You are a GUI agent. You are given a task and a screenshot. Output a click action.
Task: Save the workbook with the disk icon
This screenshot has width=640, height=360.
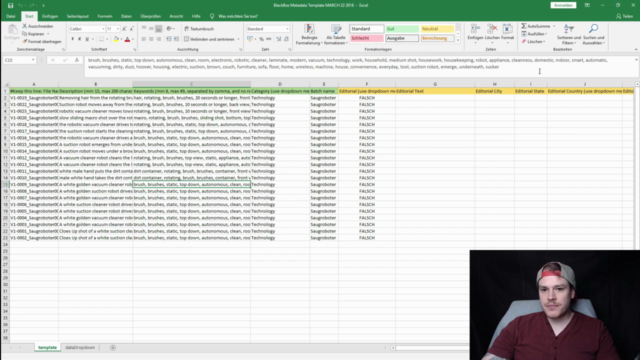pyautogui.click(x=11, y=5)
